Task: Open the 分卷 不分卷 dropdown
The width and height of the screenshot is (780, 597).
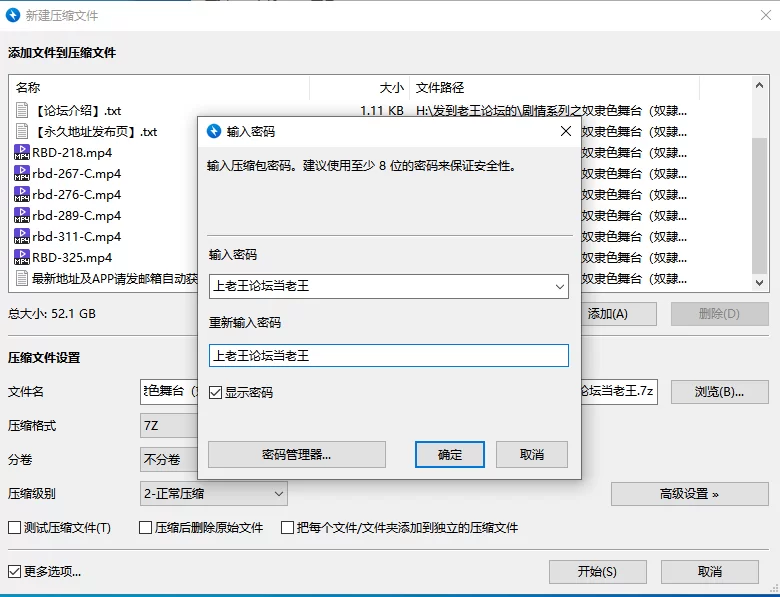Action: (x=169, y=459)
